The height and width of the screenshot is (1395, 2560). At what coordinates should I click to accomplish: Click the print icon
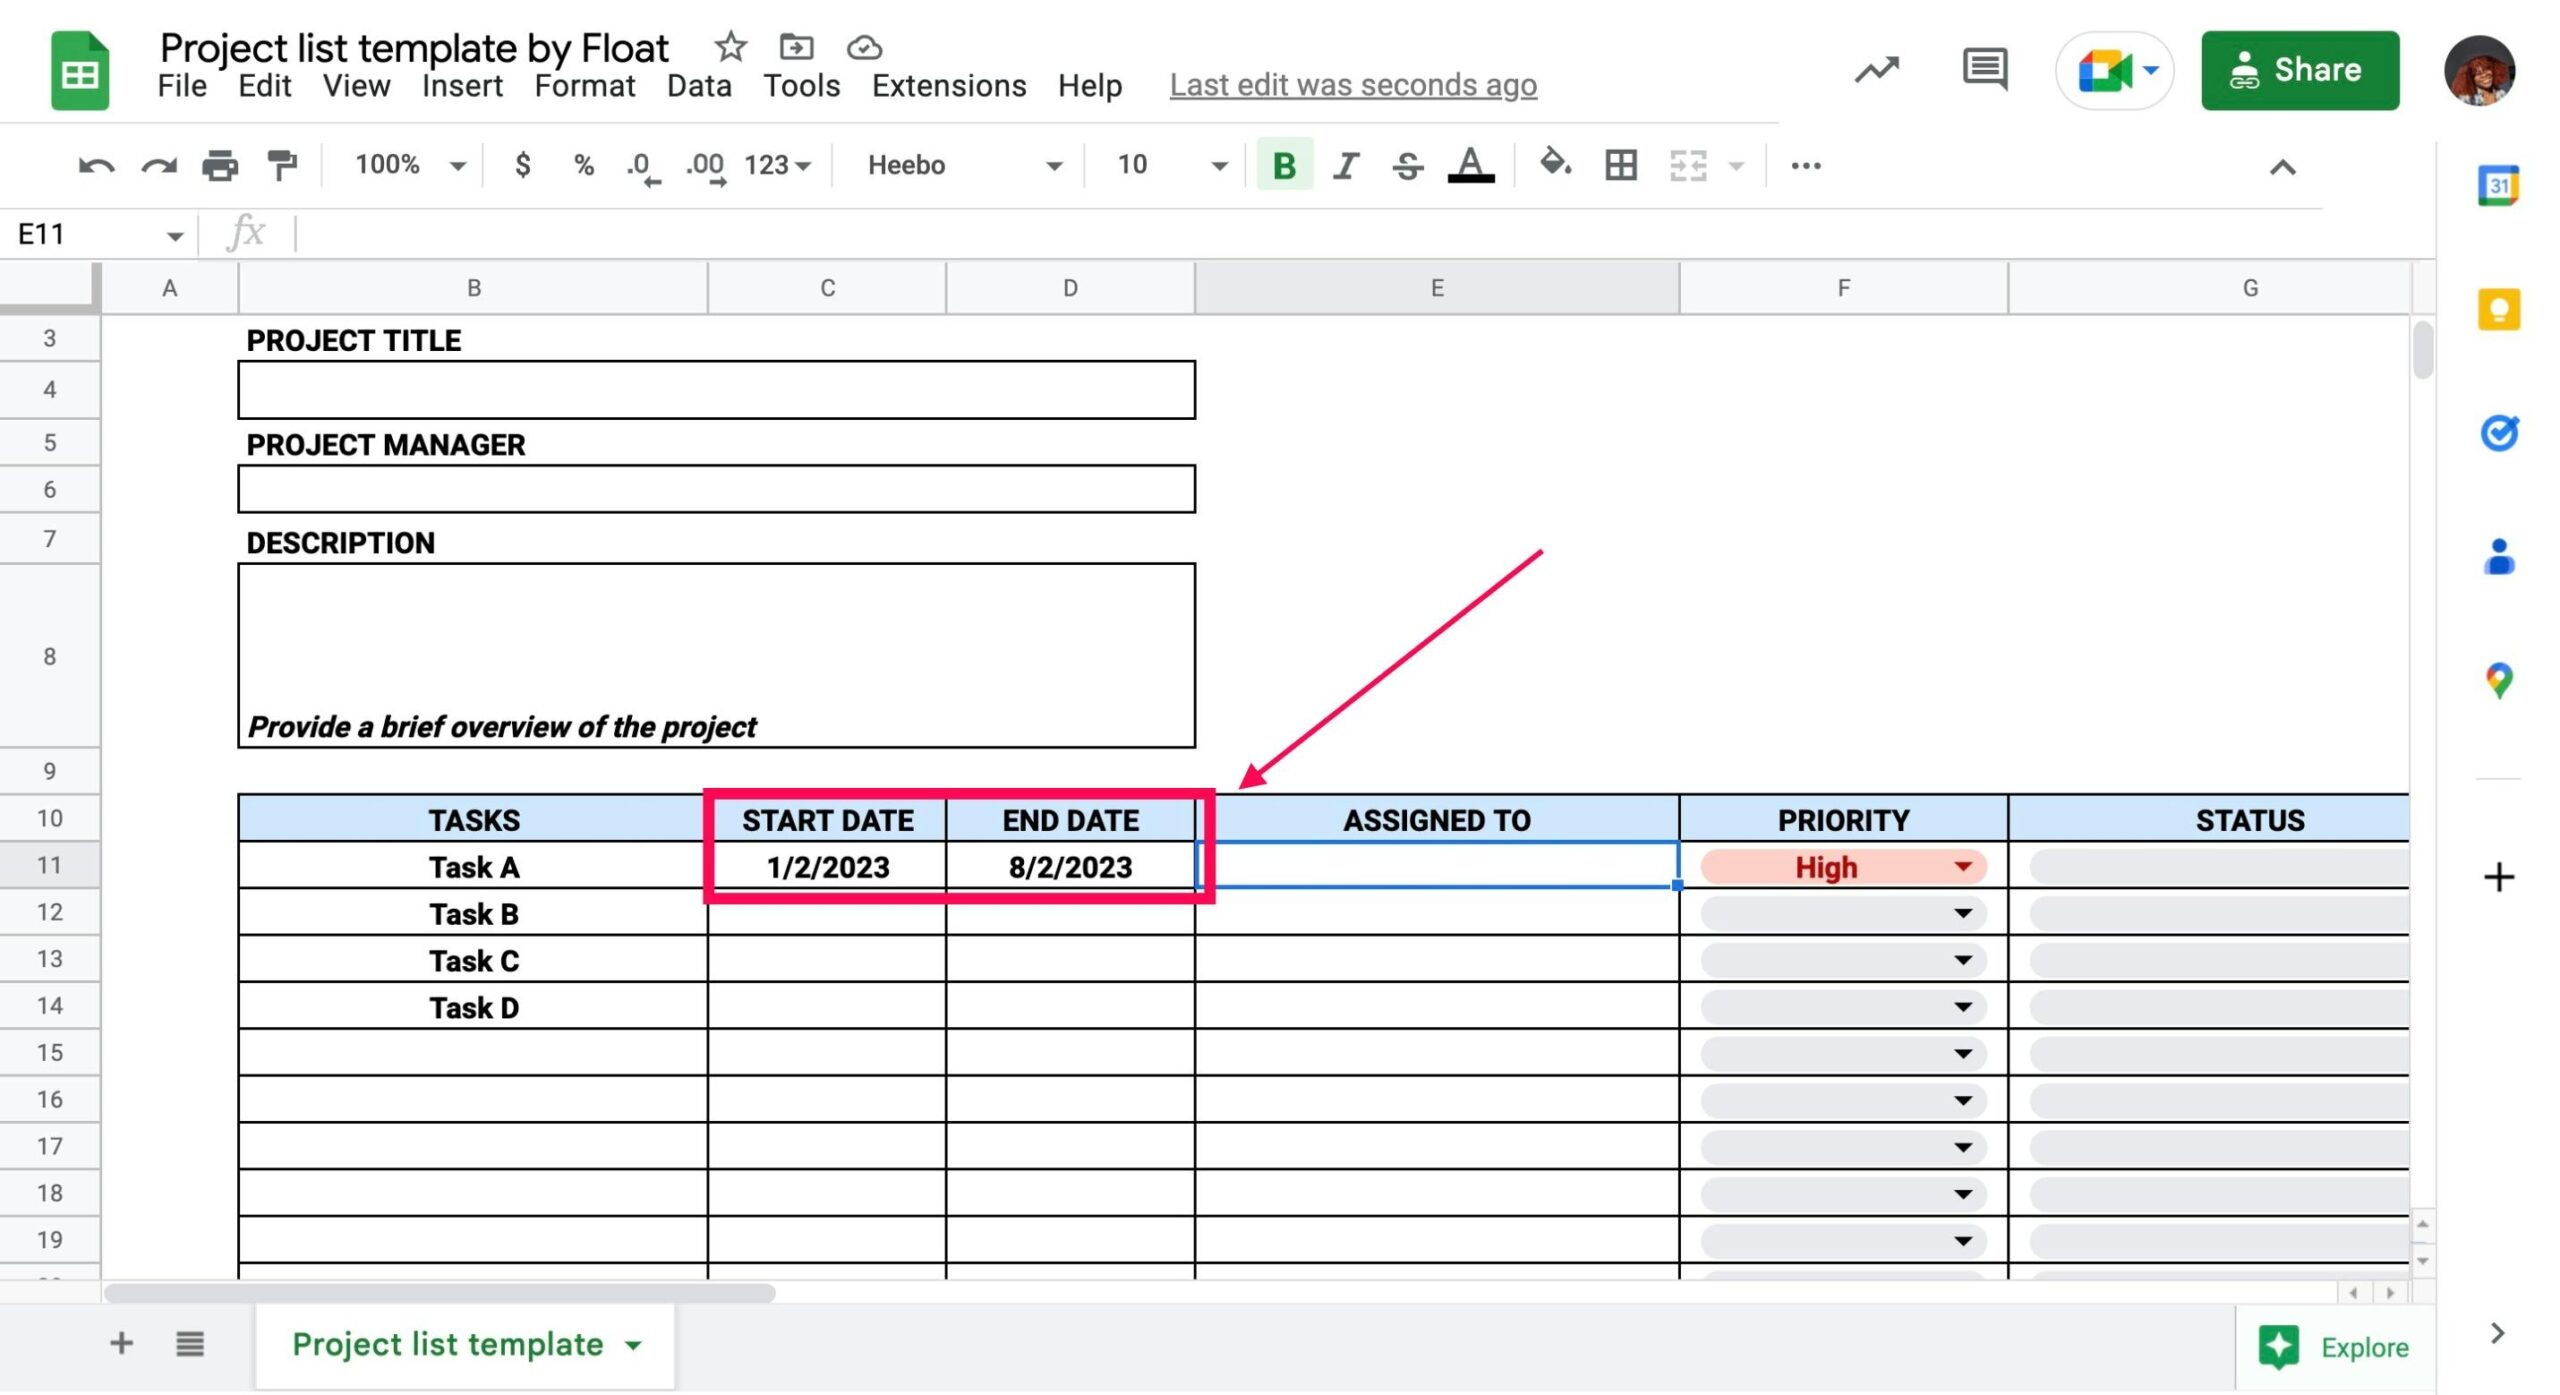(220, 165)
